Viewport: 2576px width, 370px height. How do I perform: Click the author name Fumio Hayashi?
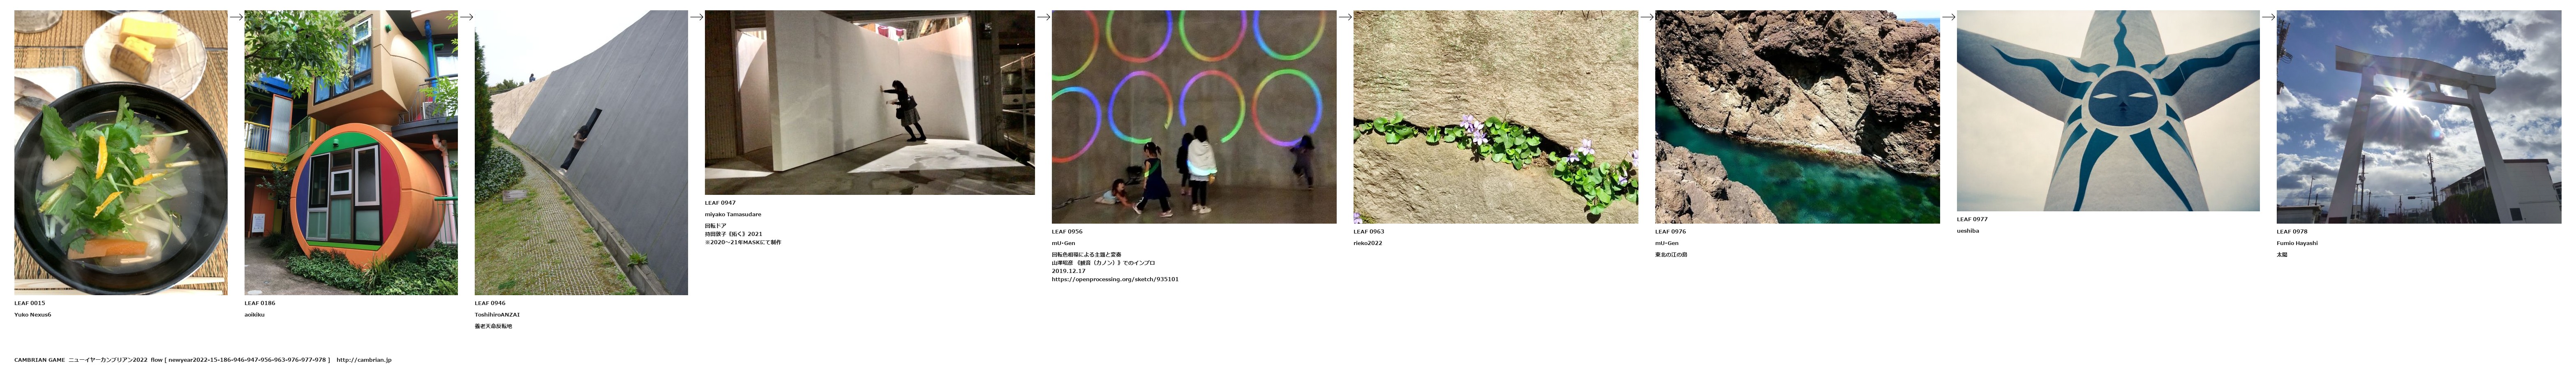coord(2297,243)
